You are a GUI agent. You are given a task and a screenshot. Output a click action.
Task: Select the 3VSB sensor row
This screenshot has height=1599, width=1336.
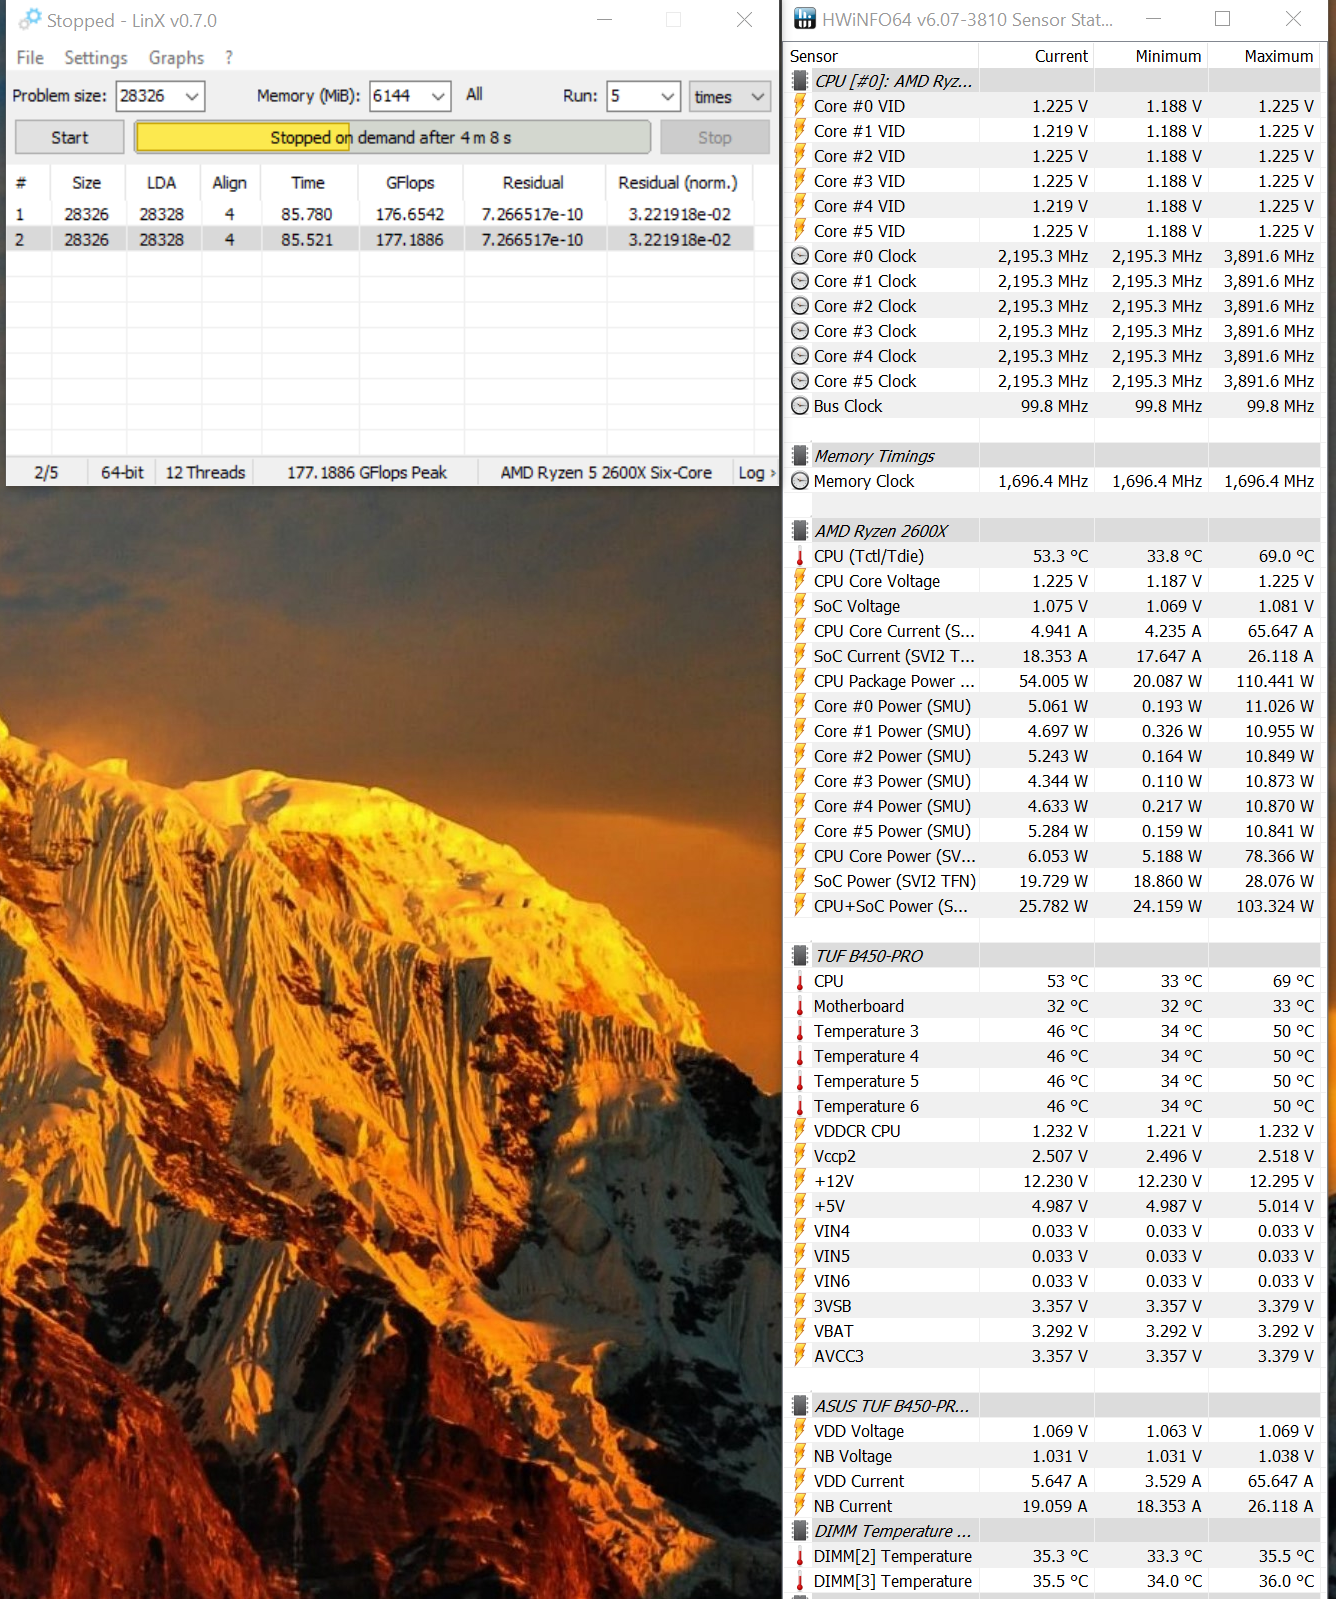pyautogui.click(x=1054, y=1306)
